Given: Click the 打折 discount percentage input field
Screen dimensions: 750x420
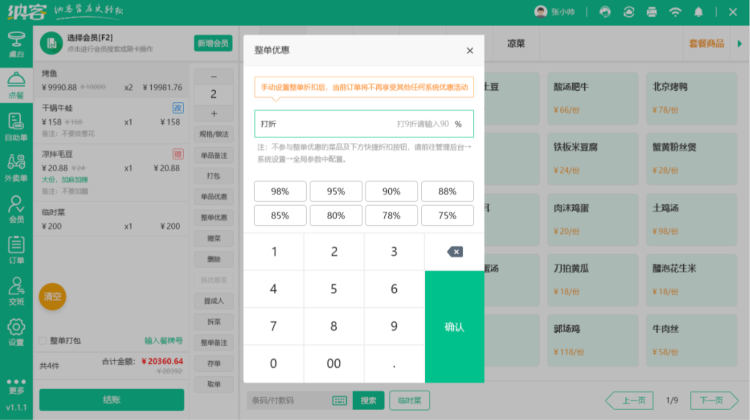Looking at the screenshot, I should coord(350,124).
